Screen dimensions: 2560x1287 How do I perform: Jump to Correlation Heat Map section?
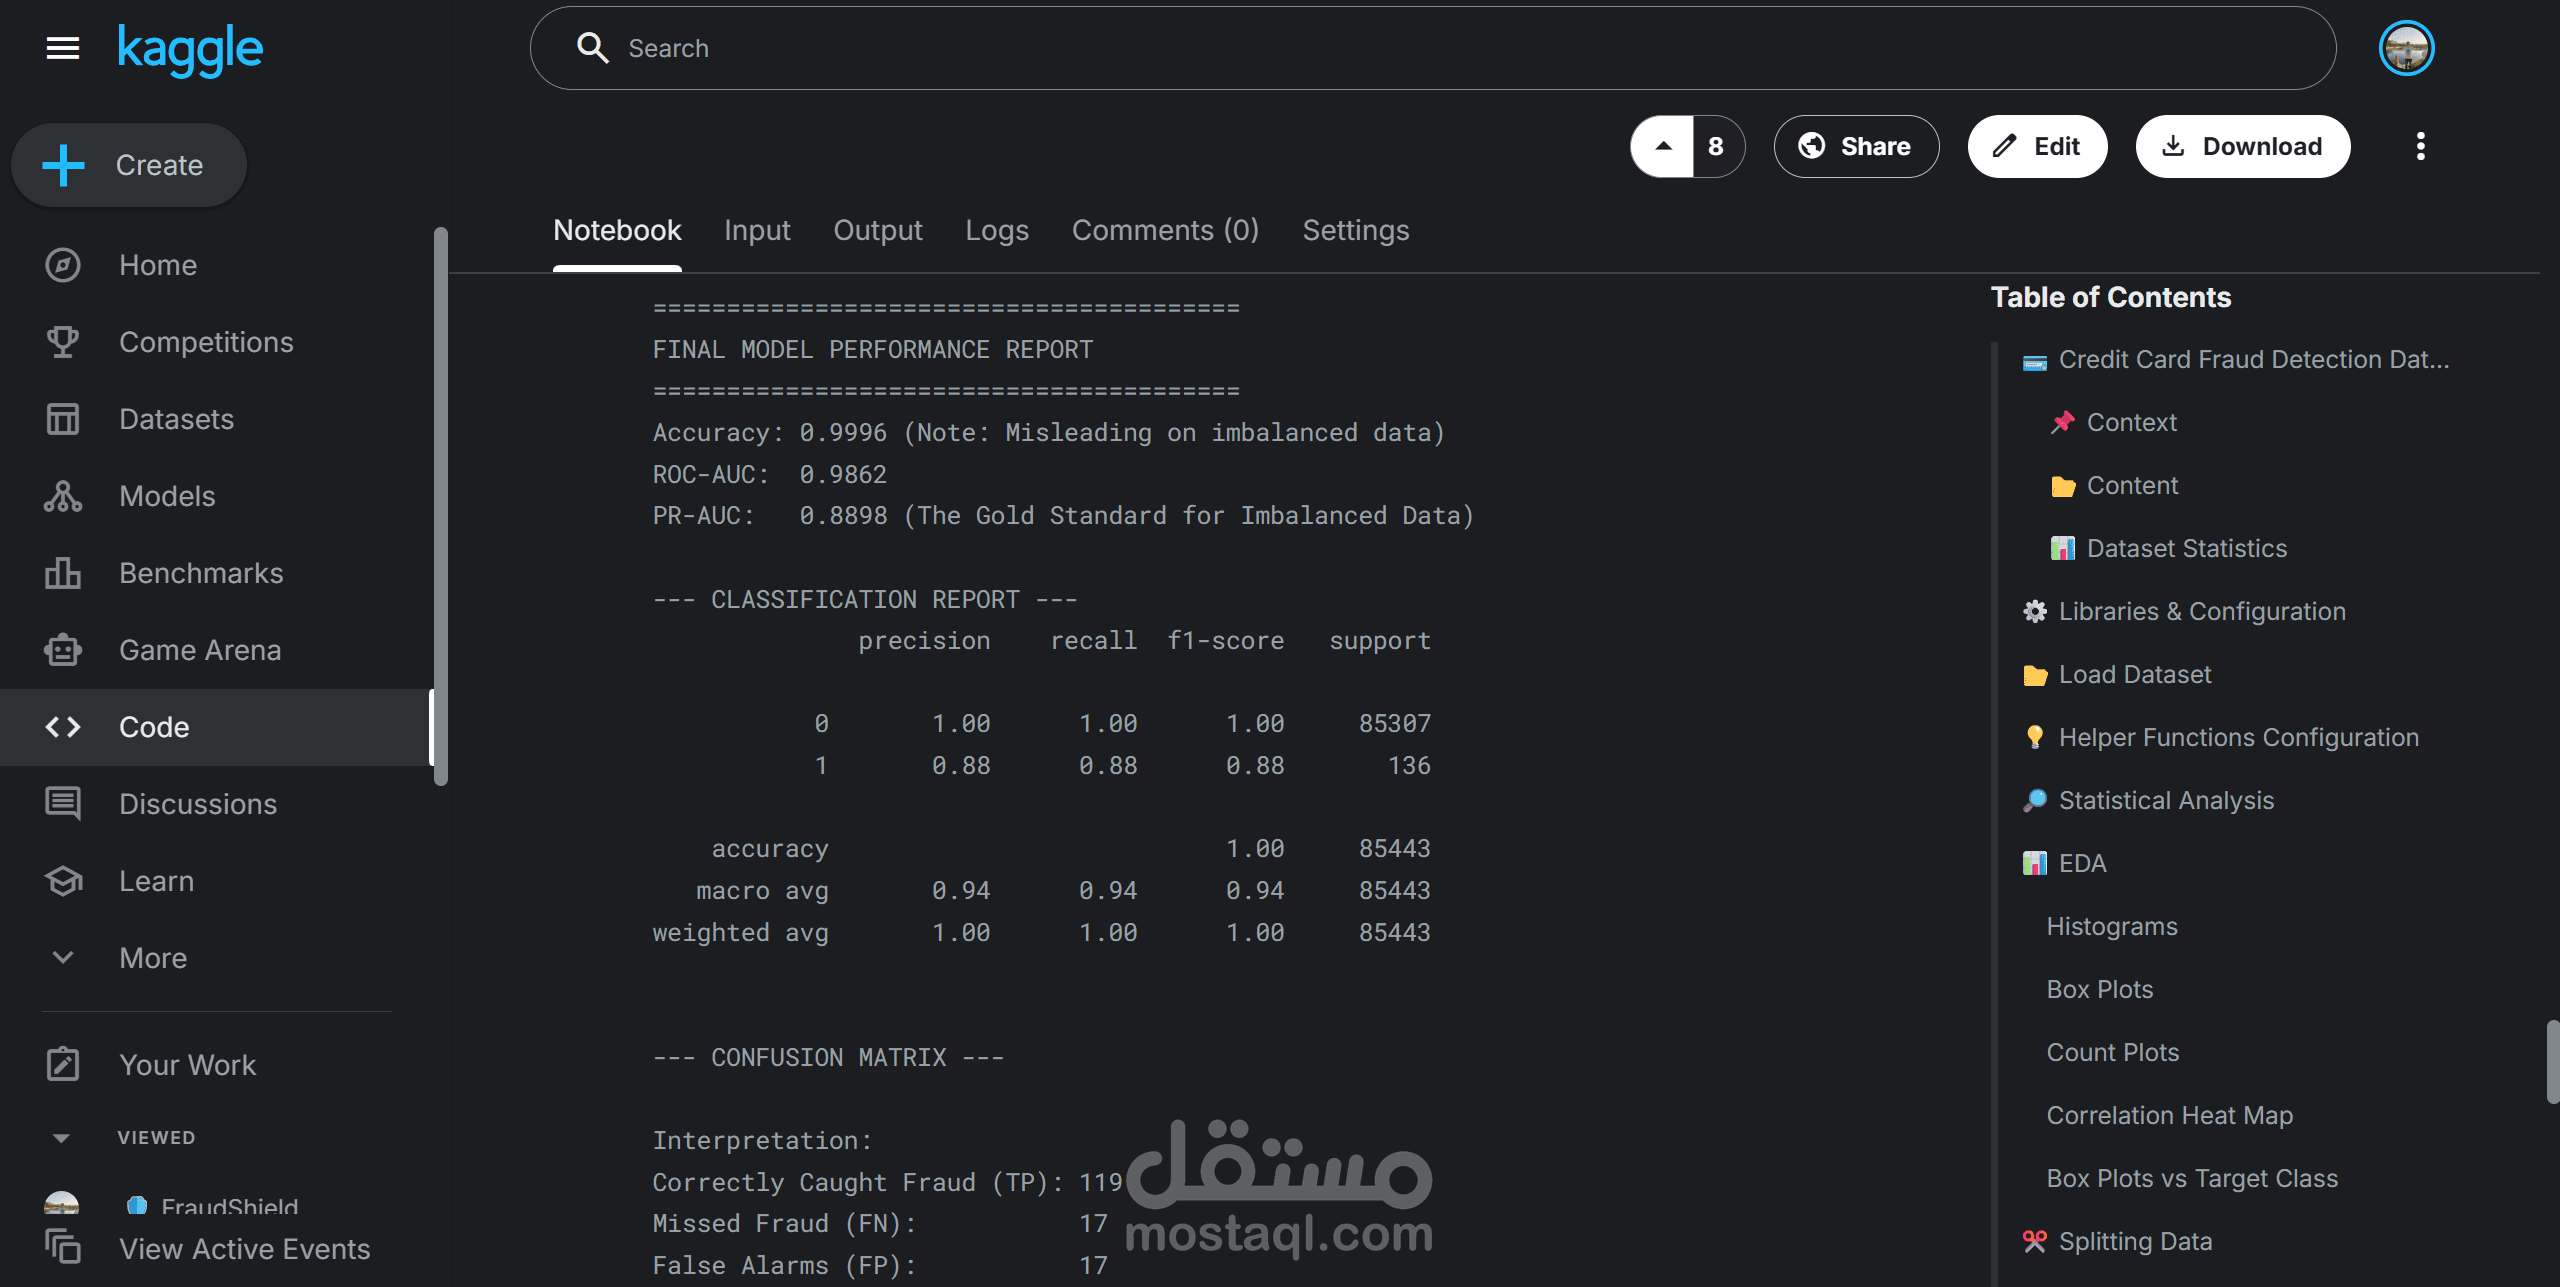[2169, 1115]
